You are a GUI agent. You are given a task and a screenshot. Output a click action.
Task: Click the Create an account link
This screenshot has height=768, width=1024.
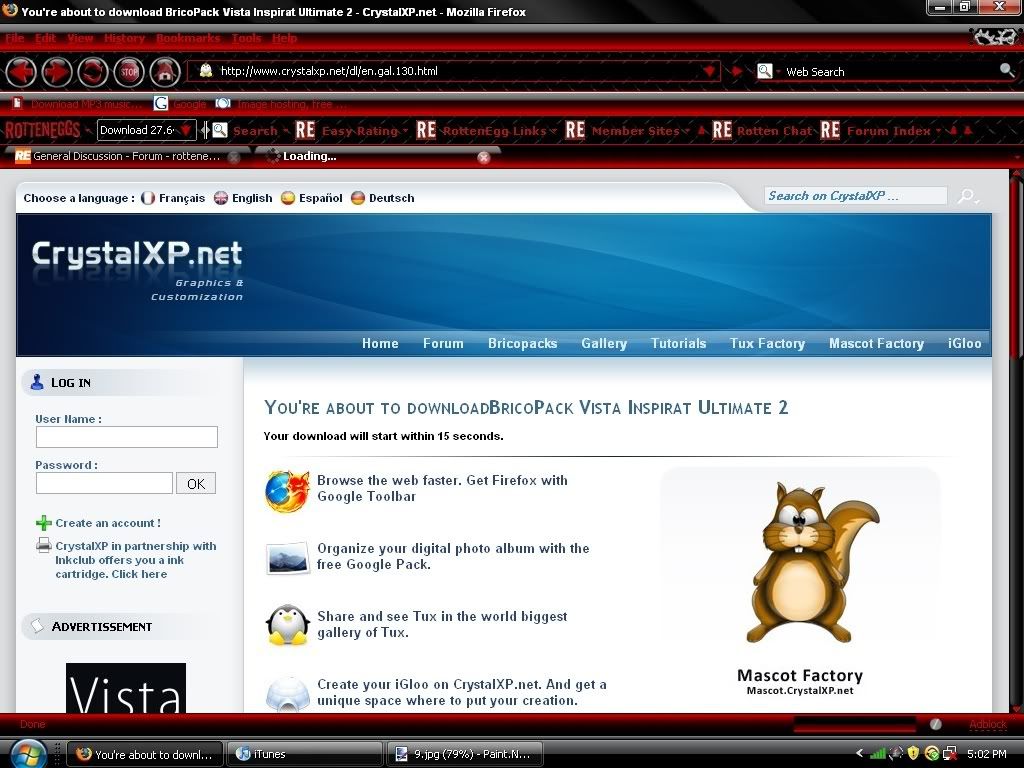click(108, 523)
